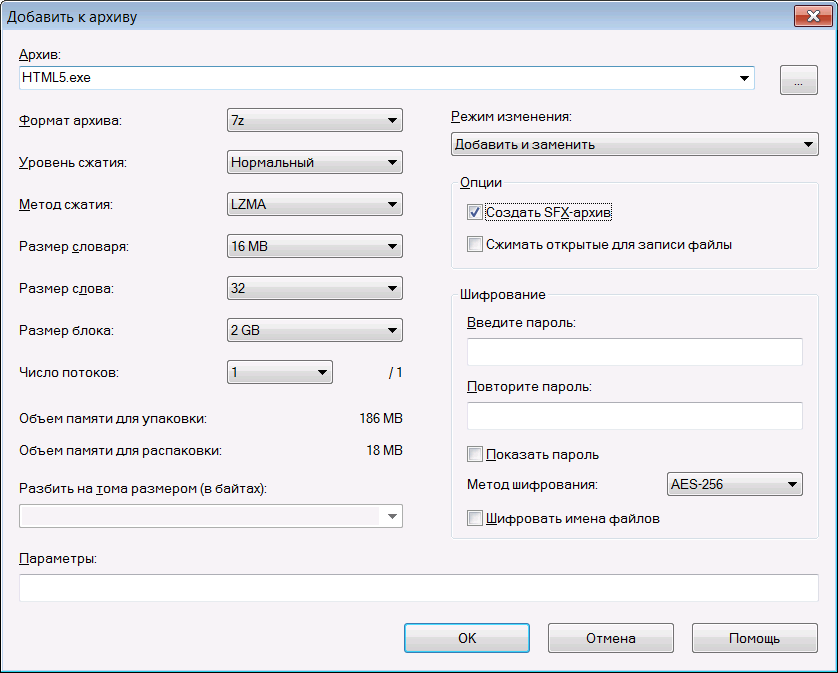The width and height of the screenshot is (838, 673).
Task: Click the '/ 1' thread total text
Action: pyautogui.click(x=395, y=373)
